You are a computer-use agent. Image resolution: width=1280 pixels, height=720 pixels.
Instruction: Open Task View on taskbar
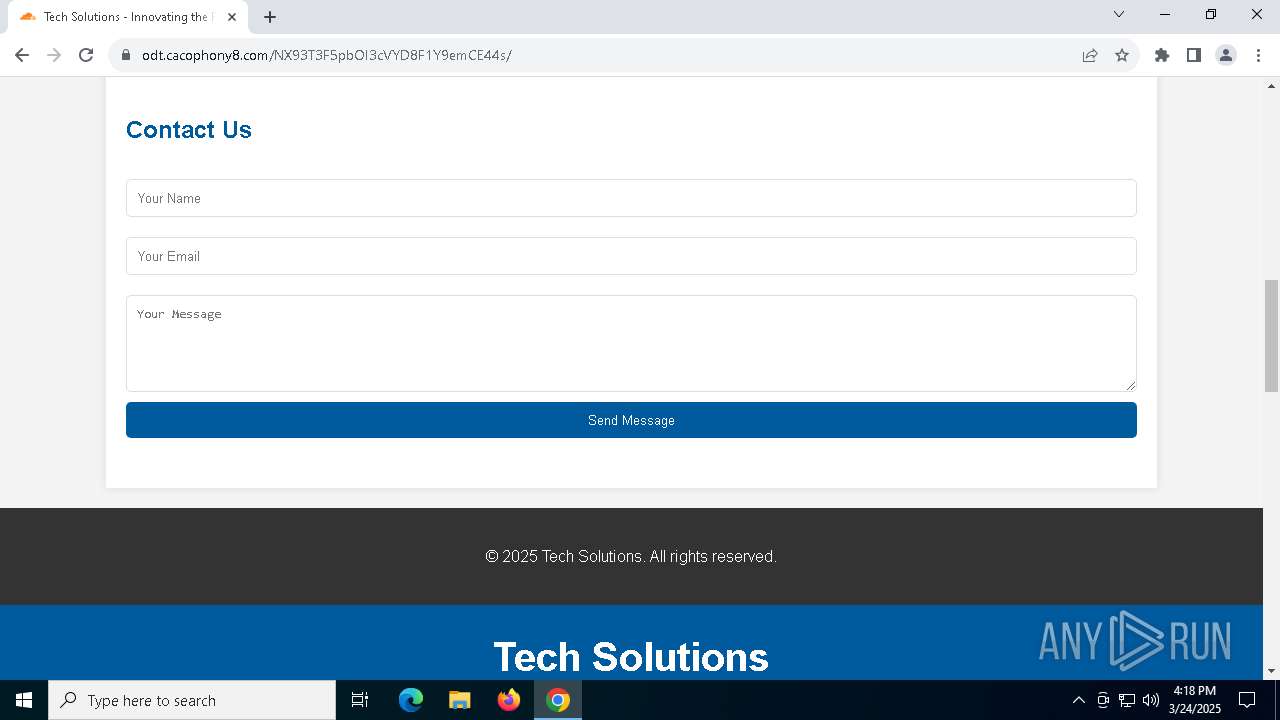coord(360,700)
